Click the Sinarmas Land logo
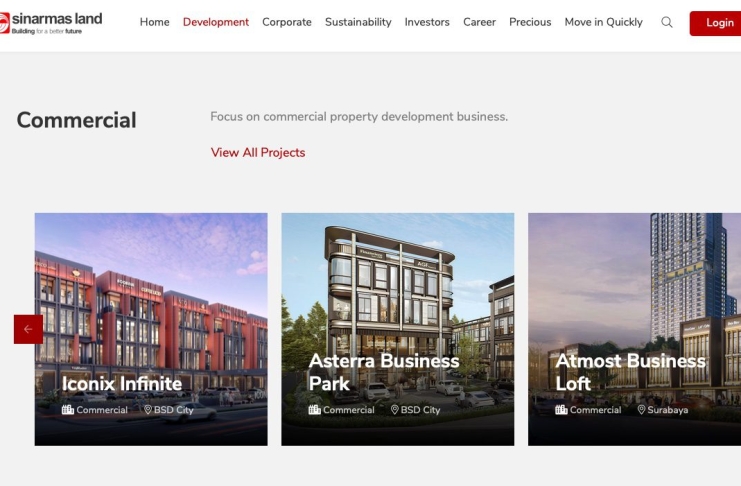The image size is (741, 486). tap(51, 23)
